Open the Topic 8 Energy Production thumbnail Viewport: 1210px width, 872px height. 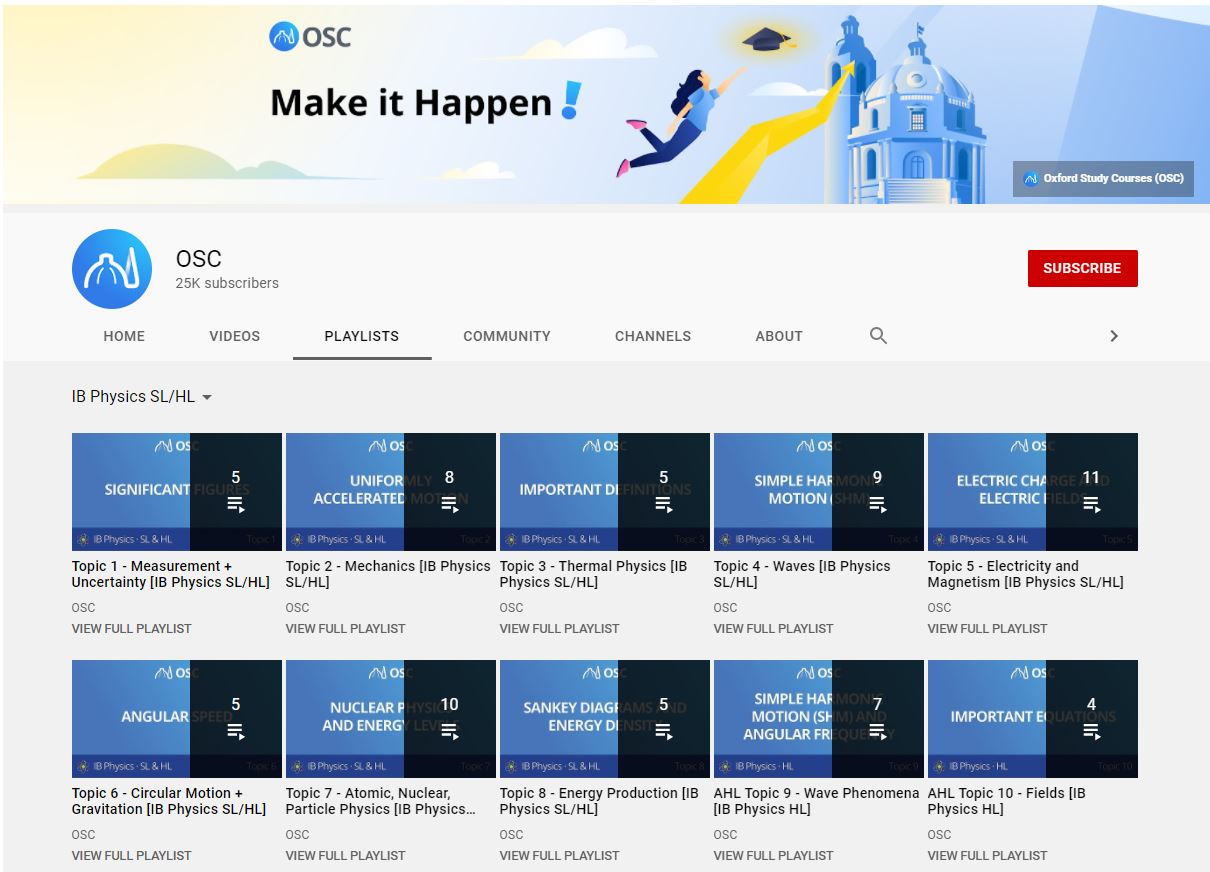(x=603, y=718)
